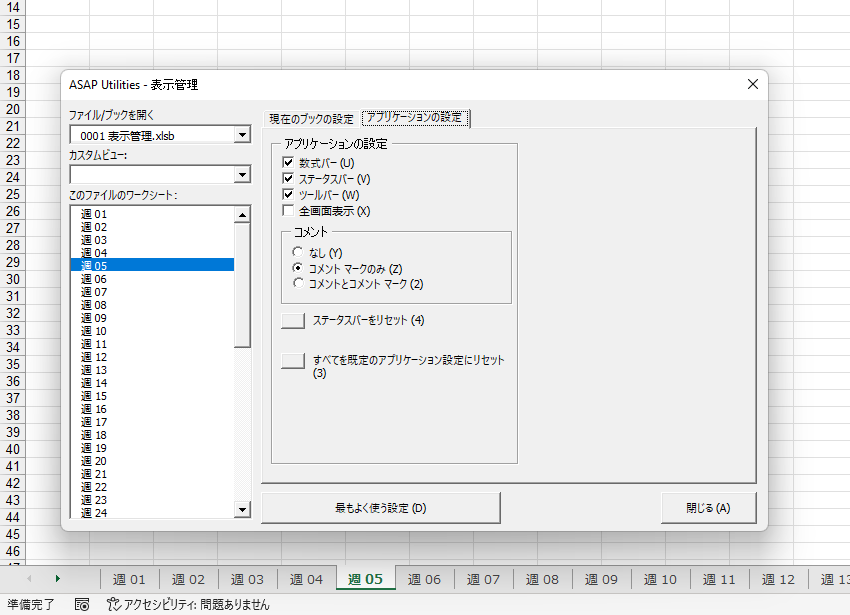Viewport: 850px width, 615px height.
Task: Select 週 12 in the worksheet list
Action: (x=152, y=357)
